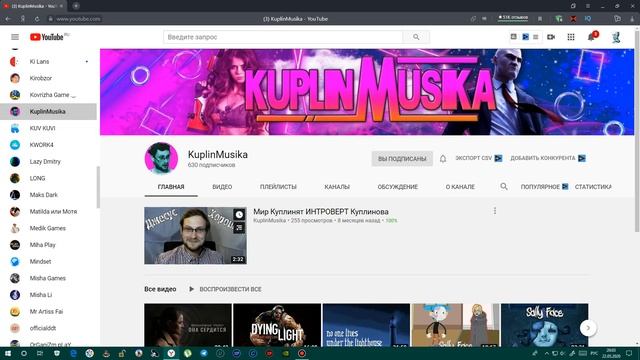Viewport: 640px width, 360px height.
Task: Open Mr Artiss Fai subscription in sidebar
Action: 48,311
